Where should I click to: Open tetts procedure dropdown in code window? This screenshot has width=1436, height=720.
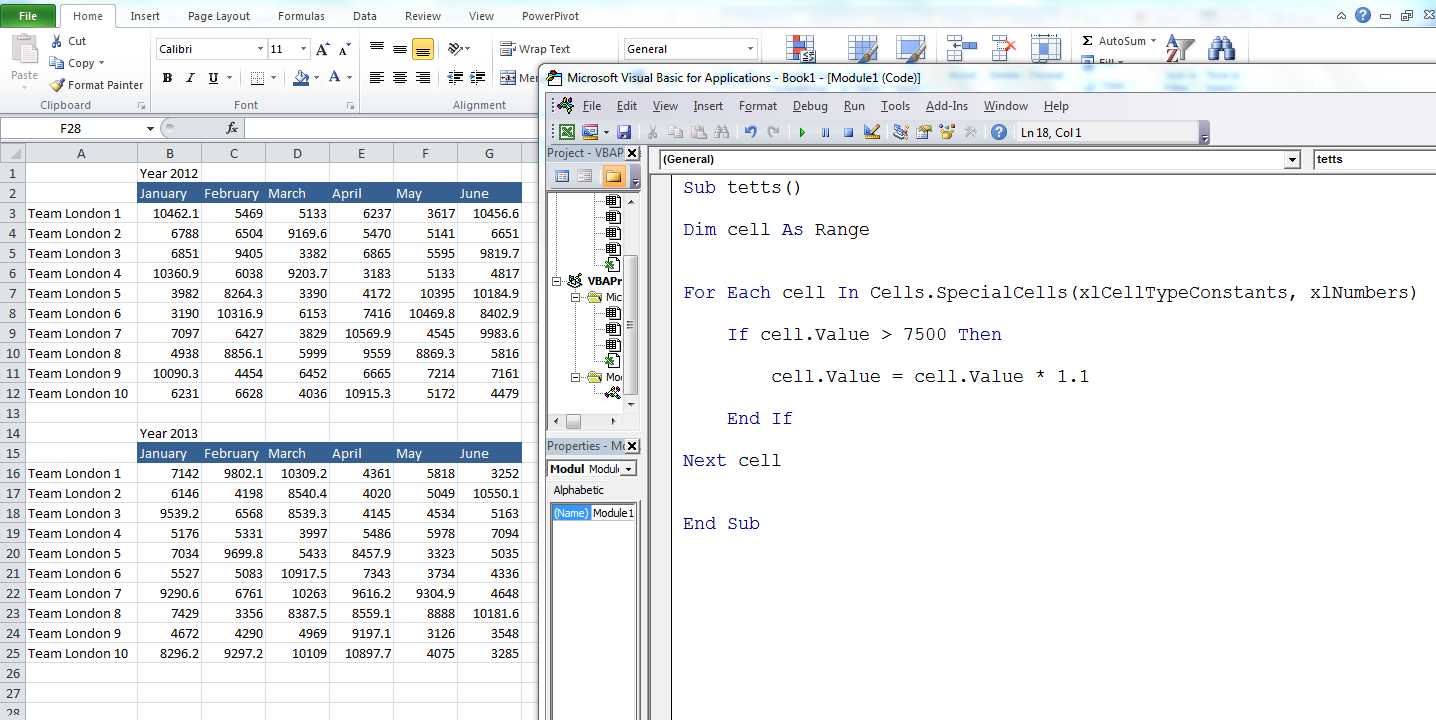pos(1374,159)
